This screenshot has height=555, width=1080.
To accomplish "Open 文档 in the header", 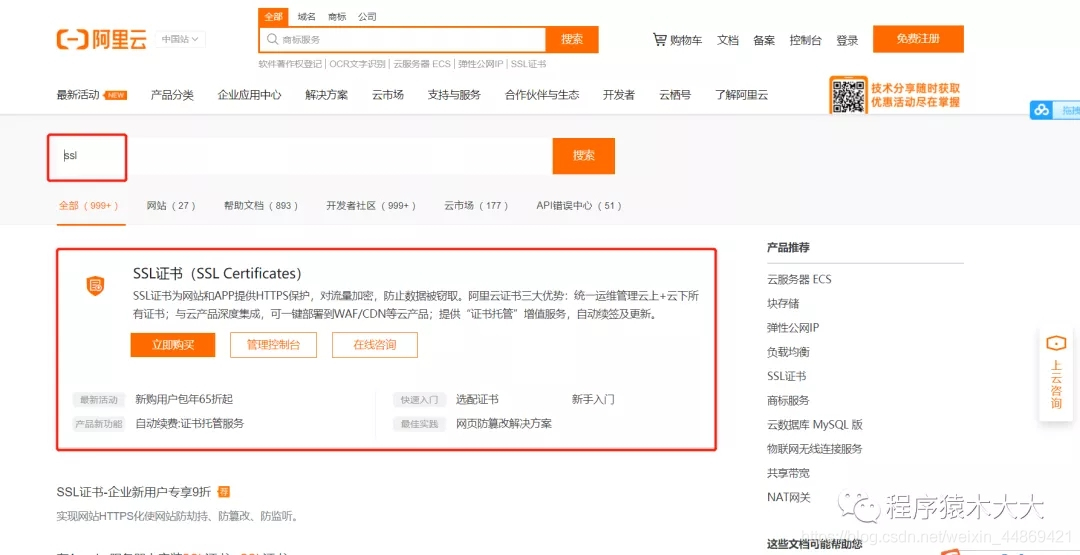I will point(727,40).
